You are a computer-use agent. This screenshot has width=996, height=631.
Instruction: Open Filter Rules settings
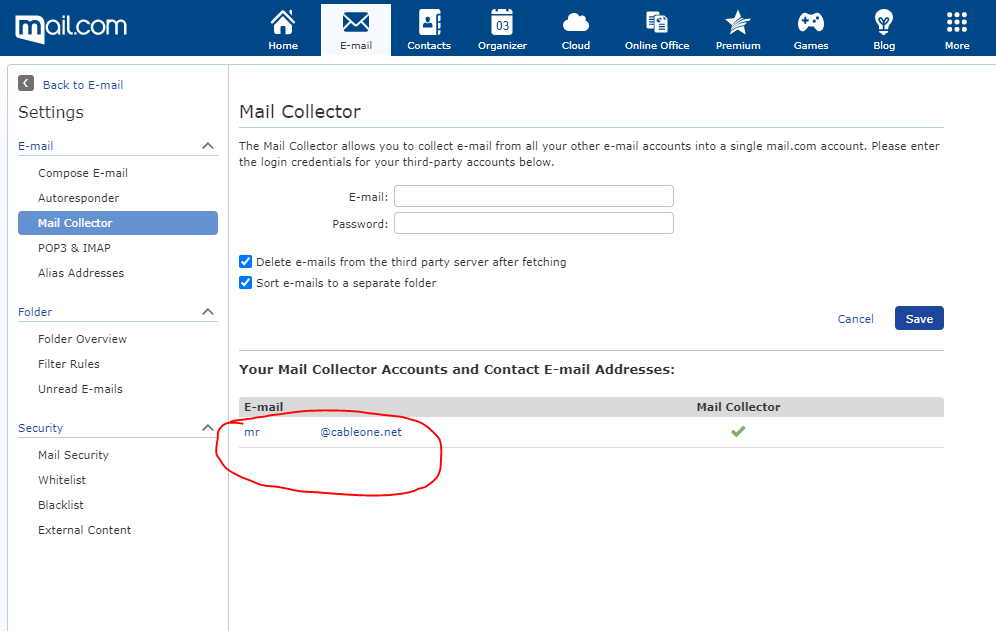coord(69,363)
